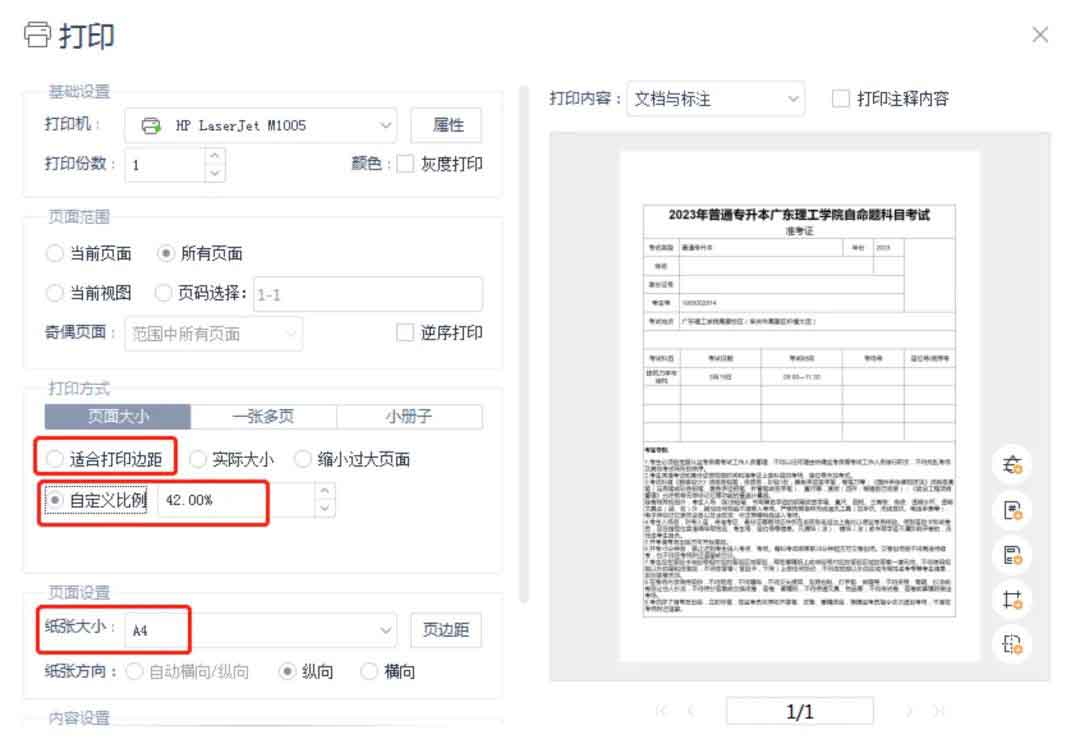Open 打印内容 文档与标注 dropdown

click(x=715, y=99)
